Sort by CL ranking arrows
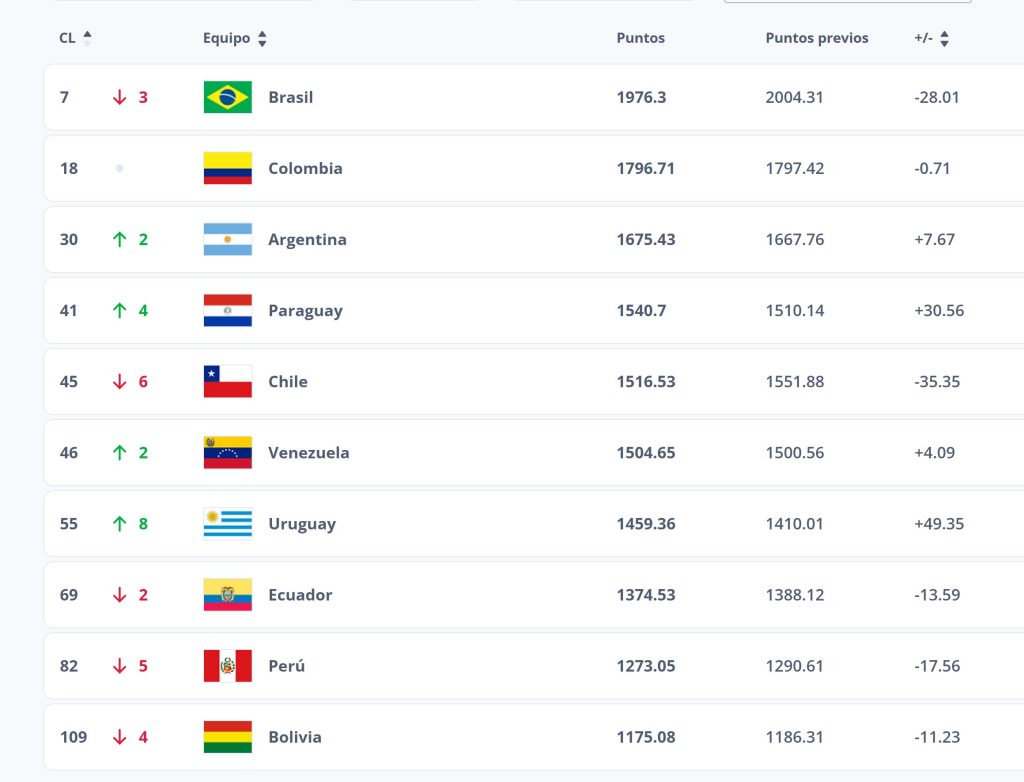This screenshot has height=782, width=1024. point(88,39)
